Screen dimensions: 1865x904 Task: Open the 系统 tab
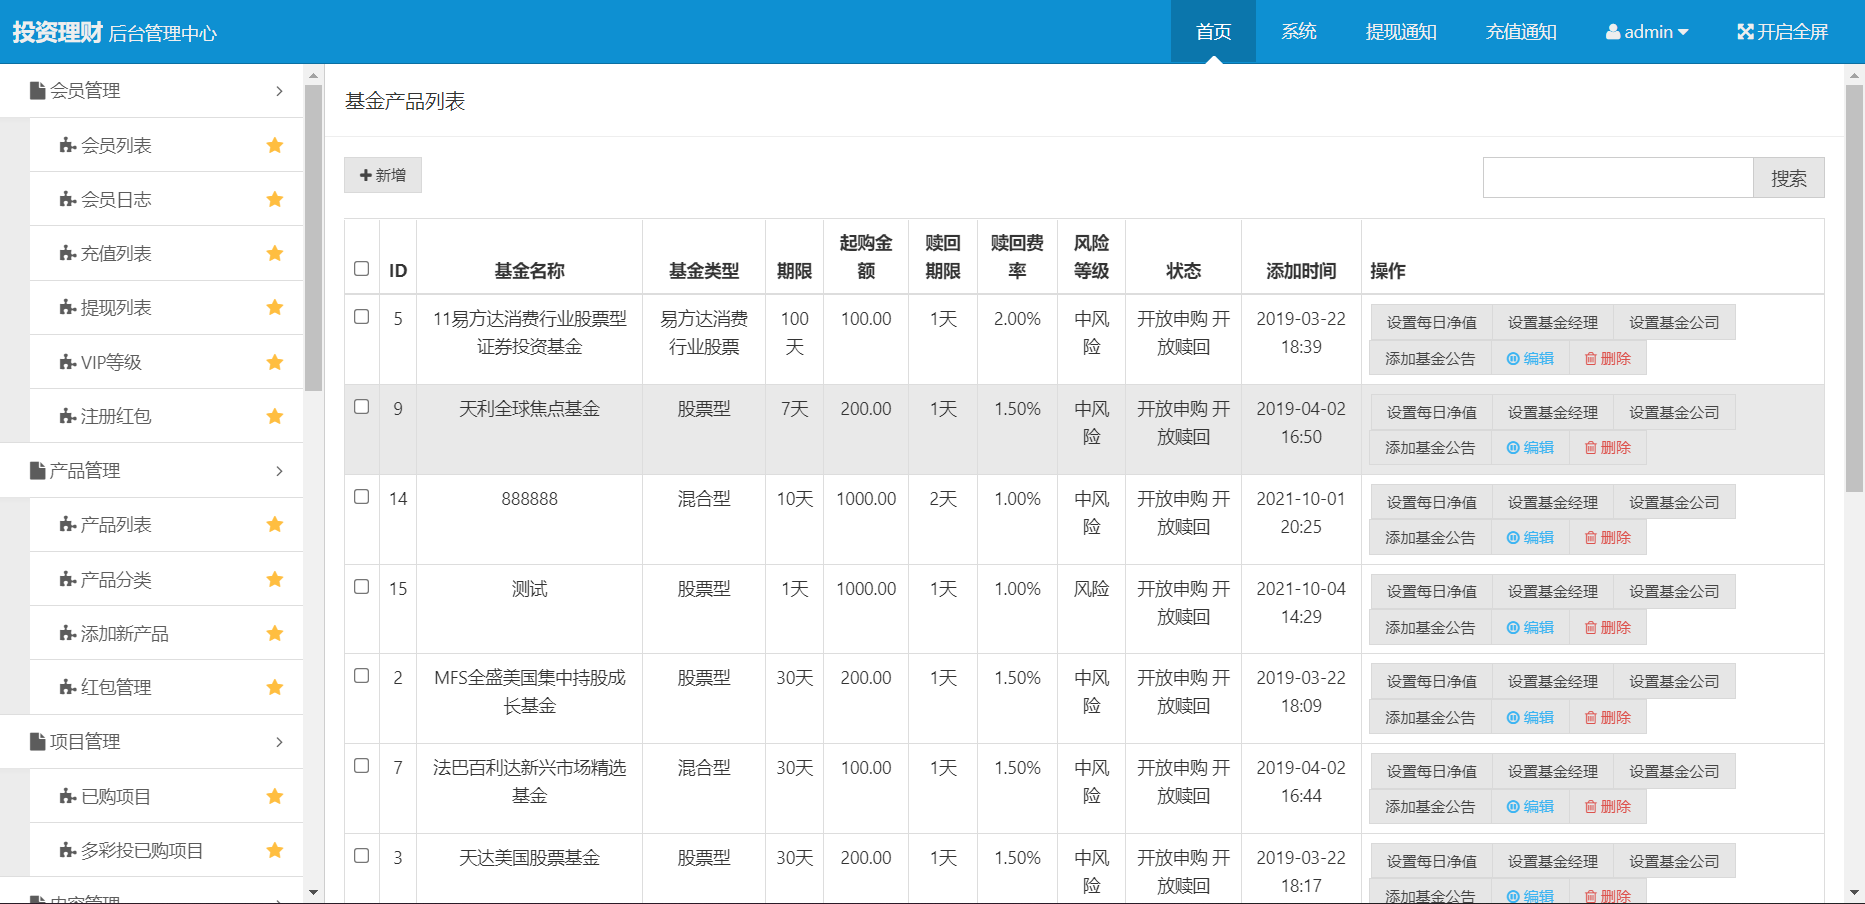[x=1299, y=32]
